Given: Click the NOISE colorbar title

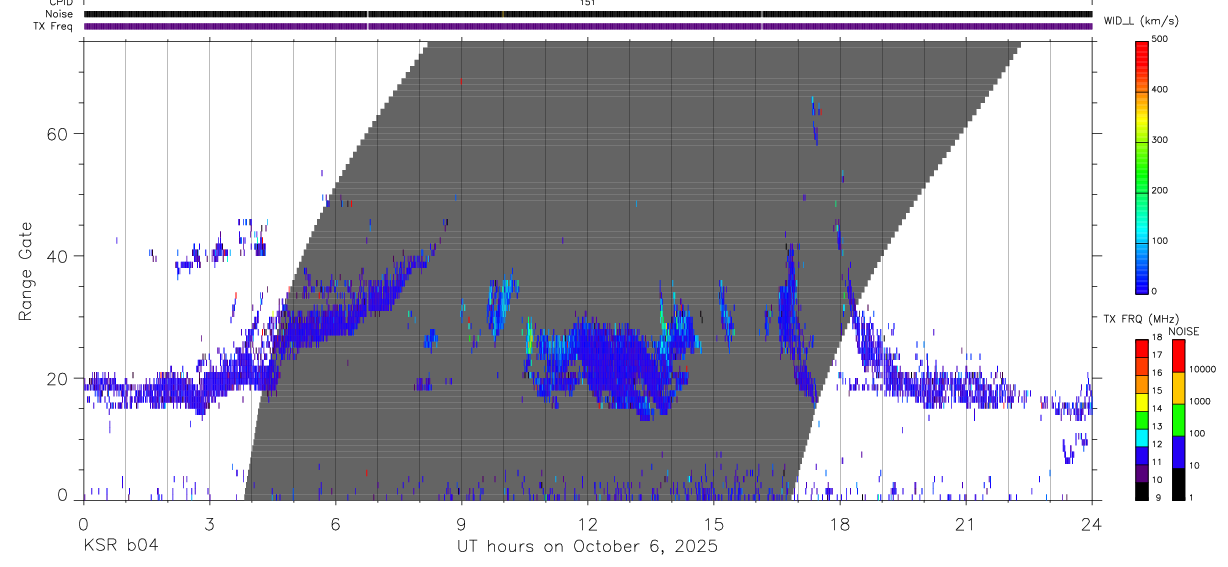Looking at the screenshot, I should tap(1184, 331).
